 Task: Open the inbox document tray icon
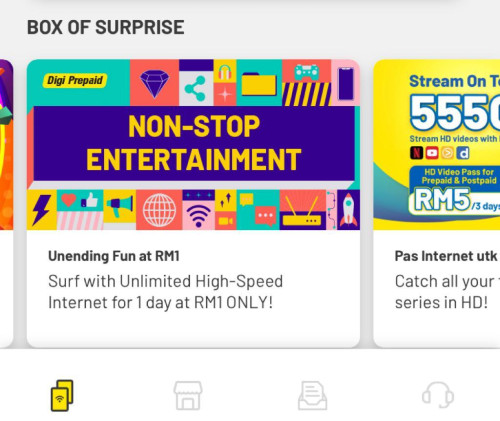[x=312, y=396]
